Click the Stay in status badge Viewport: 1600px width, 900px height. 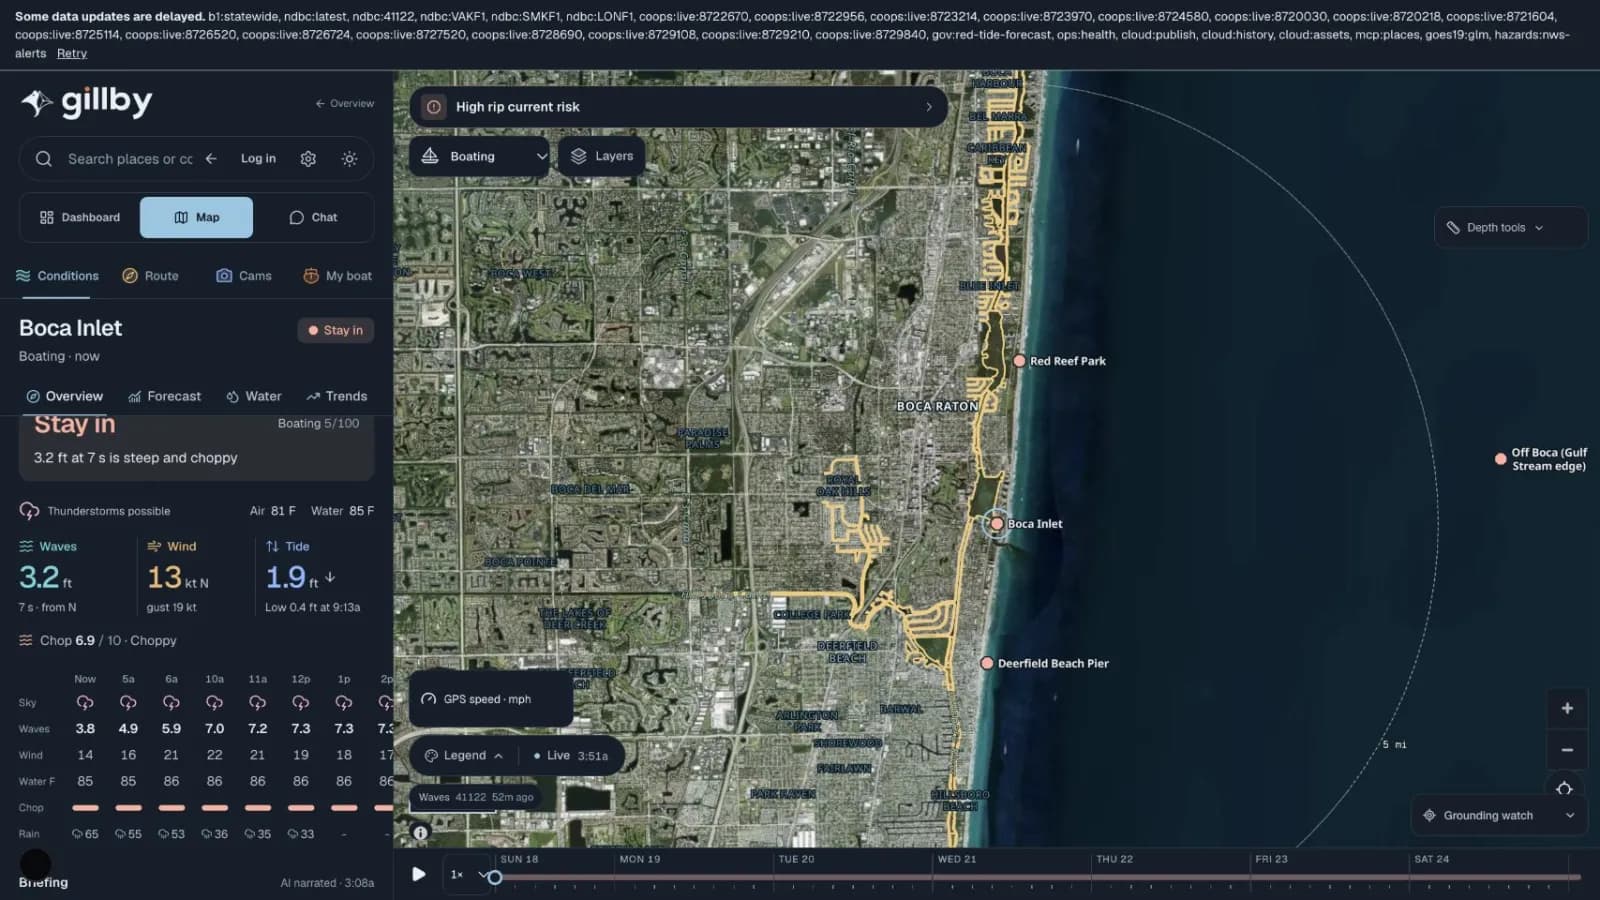point(336,330)
